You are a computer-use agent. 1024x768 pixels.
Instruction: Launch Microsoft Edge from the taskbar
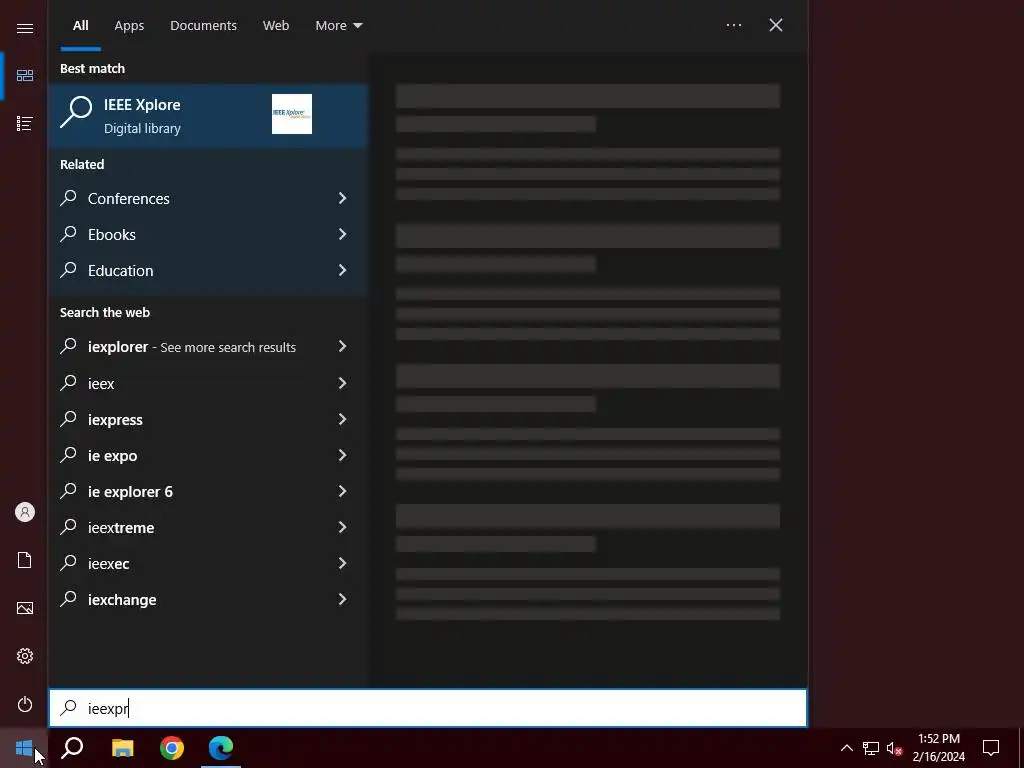pyautogui.click(x=221, y=748)
